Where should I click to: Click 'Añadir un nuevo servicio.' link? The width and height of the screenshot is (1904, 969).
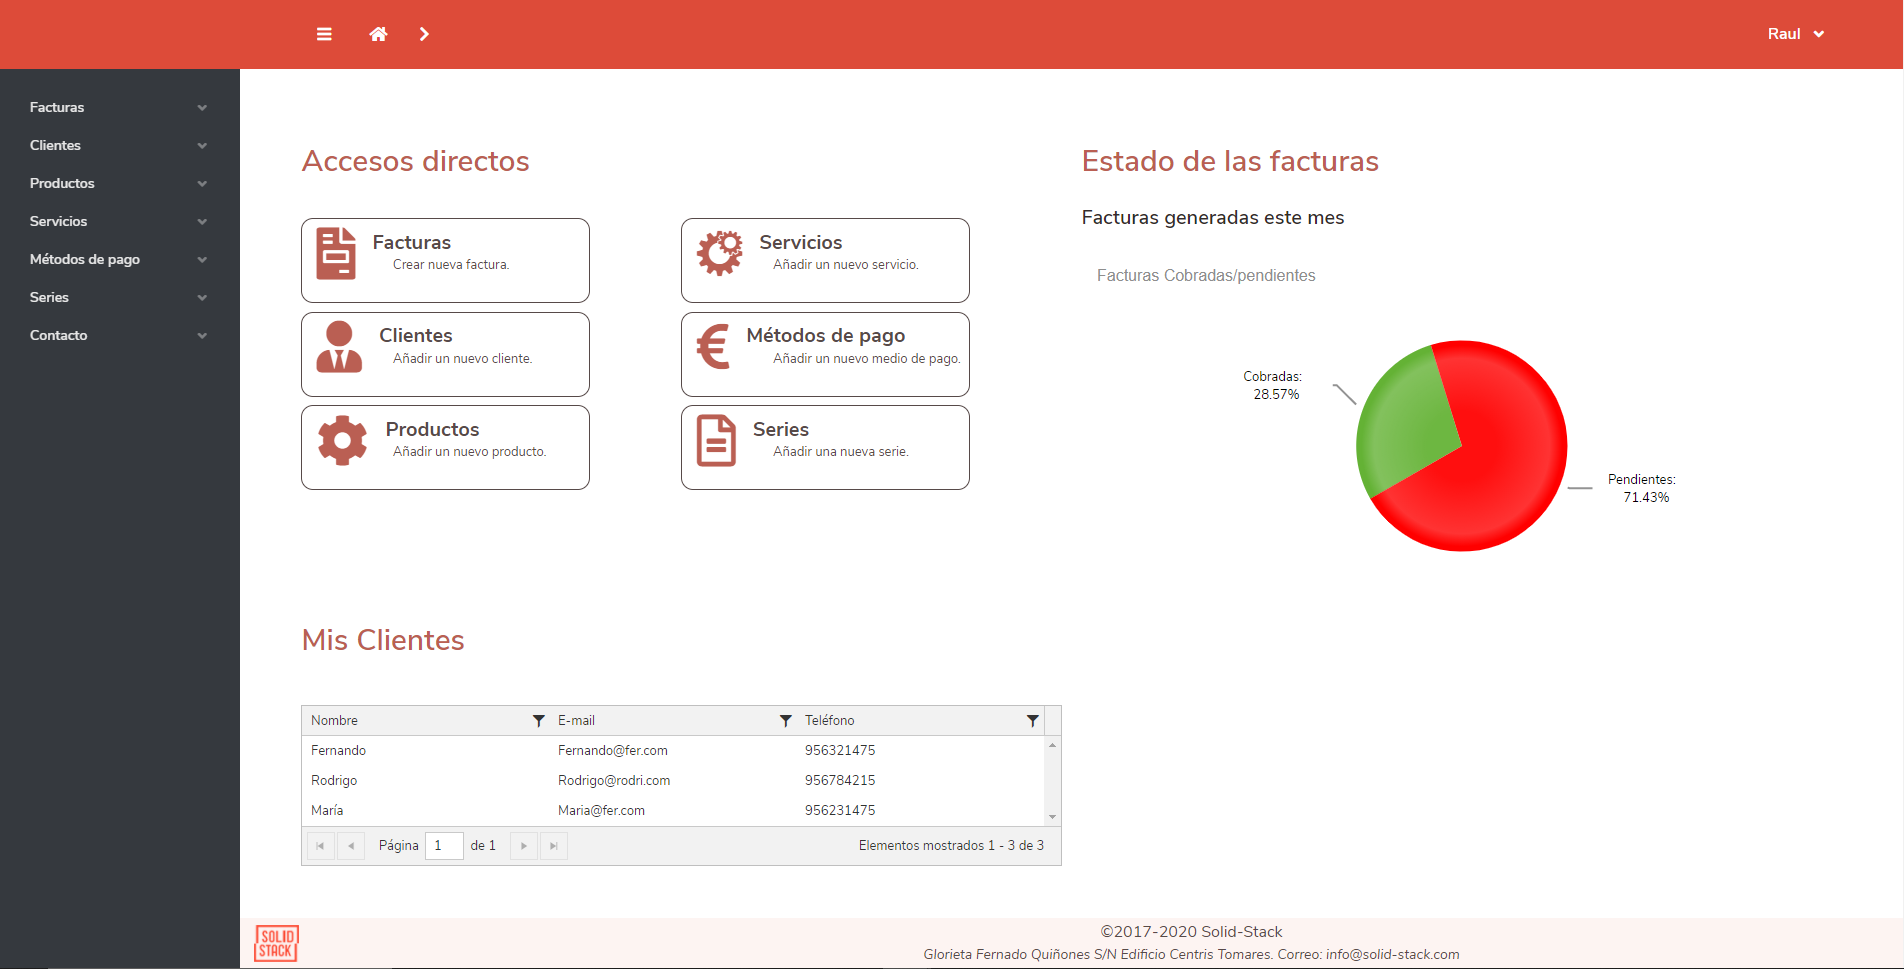tap(845, 264)
